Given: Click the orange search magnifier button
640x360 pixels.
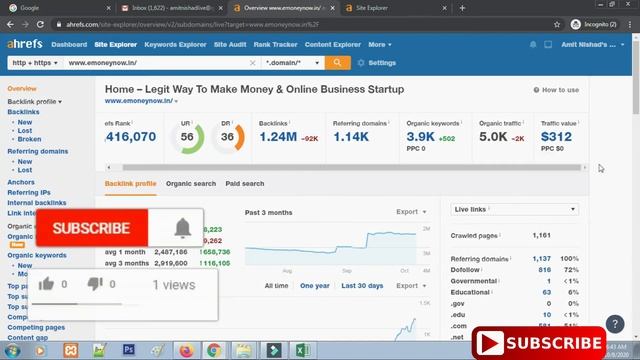Looking at the screenshot, I should click(x=338, y=63).
